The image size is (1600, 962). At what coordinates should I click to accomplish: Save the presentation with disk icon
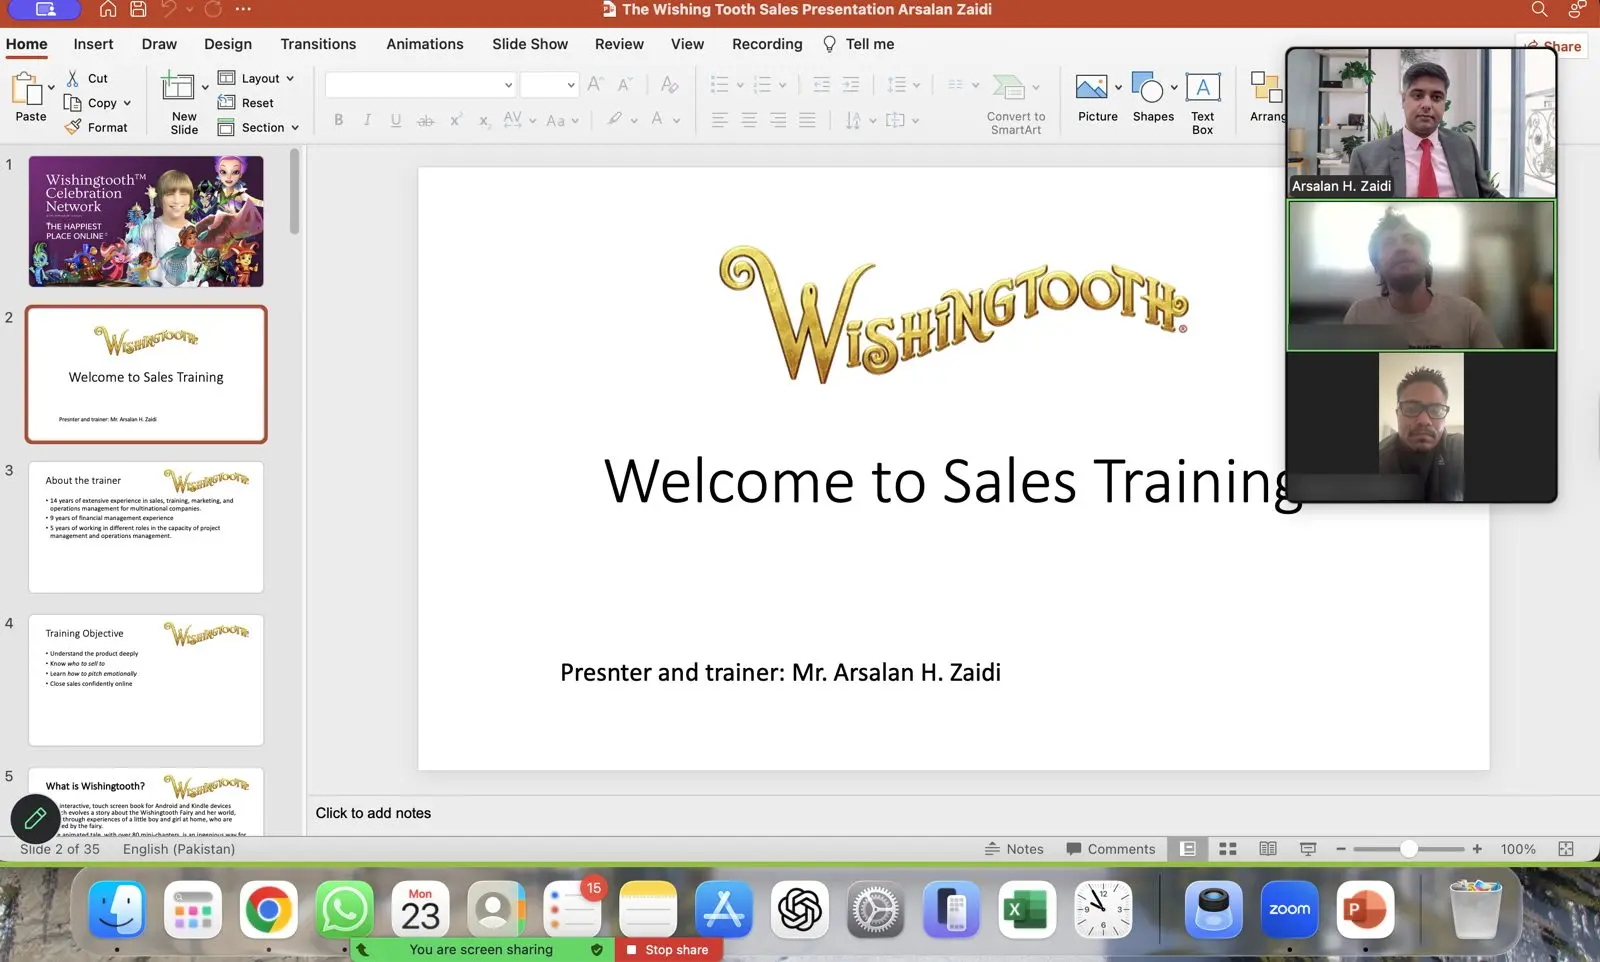pyautogui.click(x=138, y=10)
